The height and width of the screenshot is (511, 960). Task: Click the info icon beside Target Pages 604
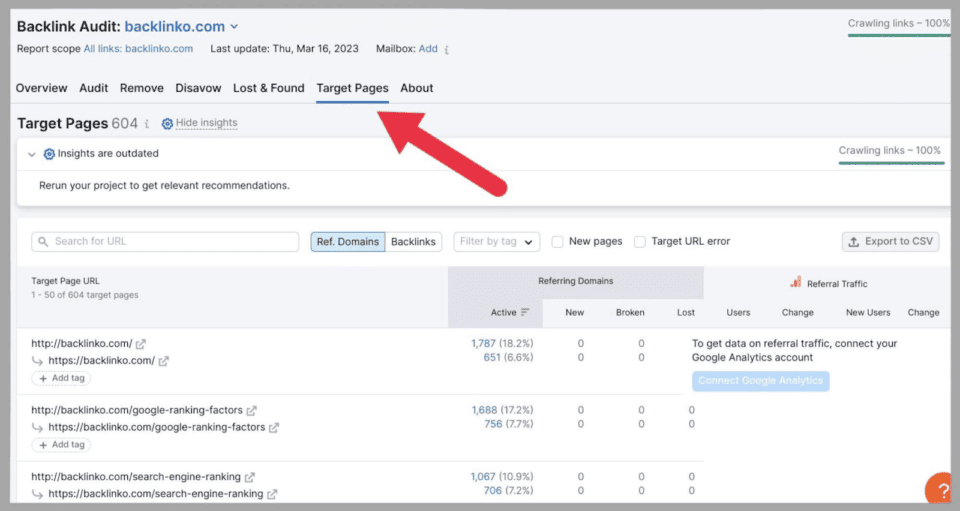[147, 124]
